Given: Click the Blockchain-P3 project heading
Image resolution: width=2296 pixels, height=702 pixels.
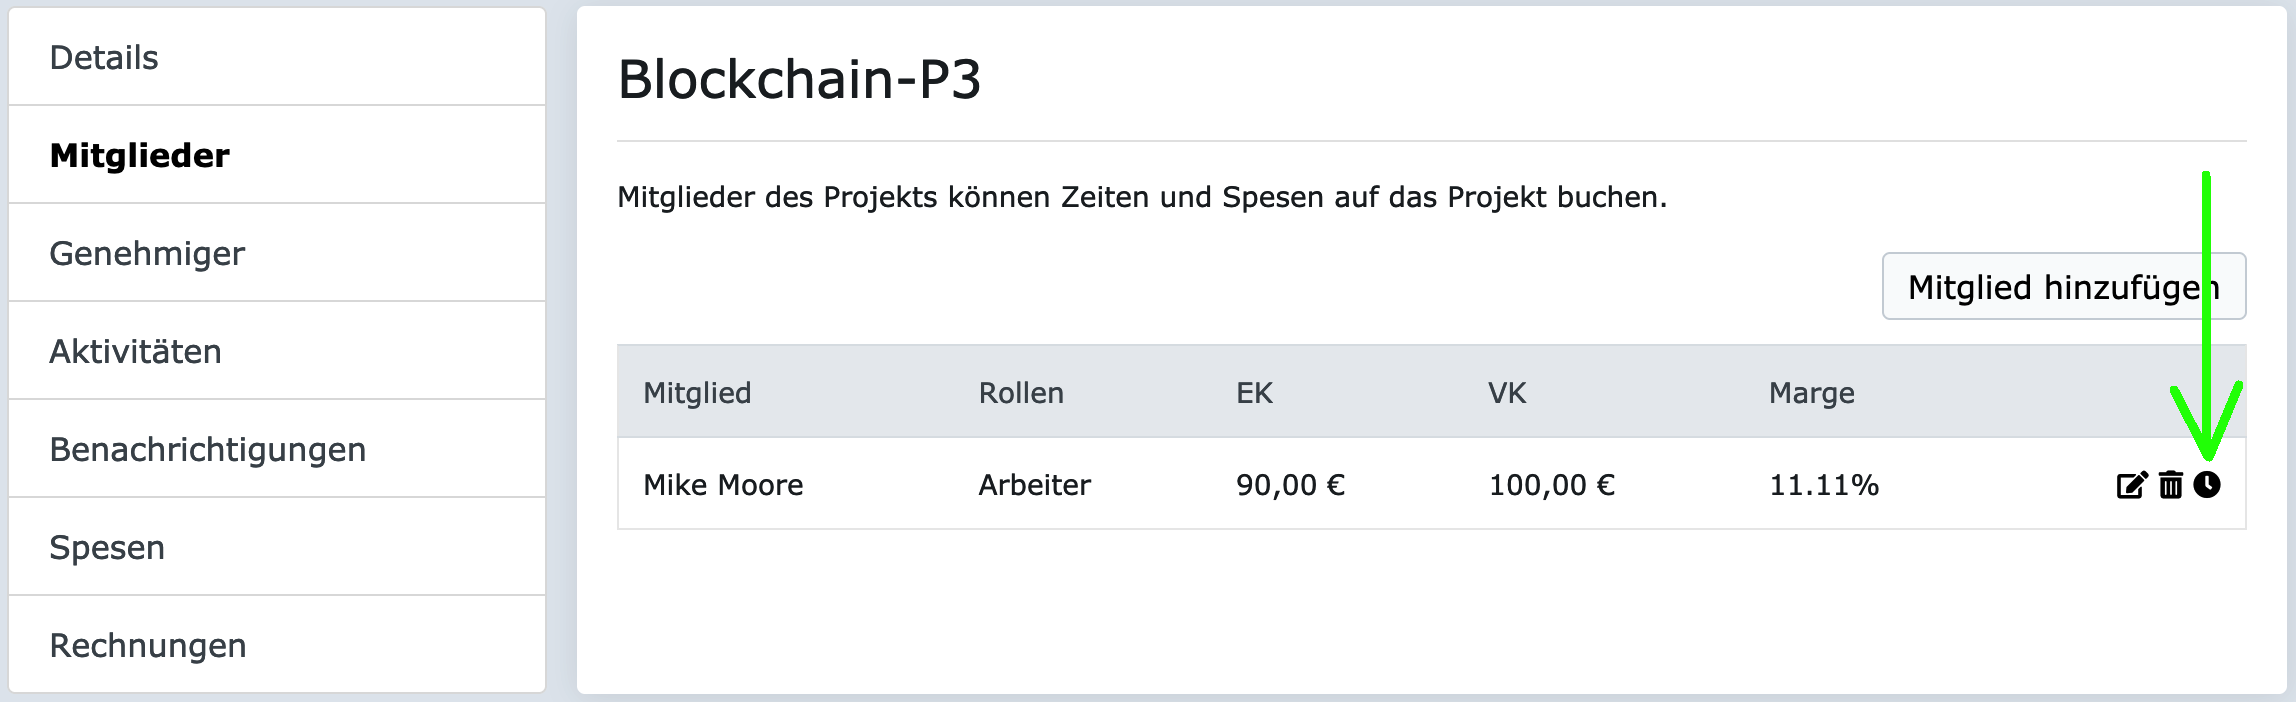Looking at the screenshot, I should (799, 79).
